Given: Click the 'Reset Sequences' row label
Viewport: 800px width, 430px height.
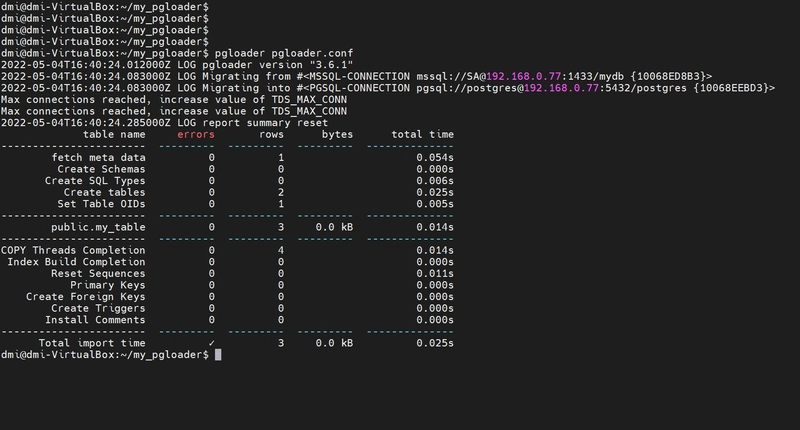Looking at the screenshot, I should [98, 273].
